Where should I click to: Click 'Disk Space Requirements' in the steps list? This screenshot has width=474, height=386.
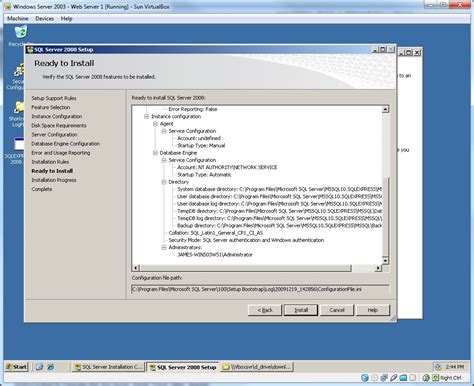[59, 125]
